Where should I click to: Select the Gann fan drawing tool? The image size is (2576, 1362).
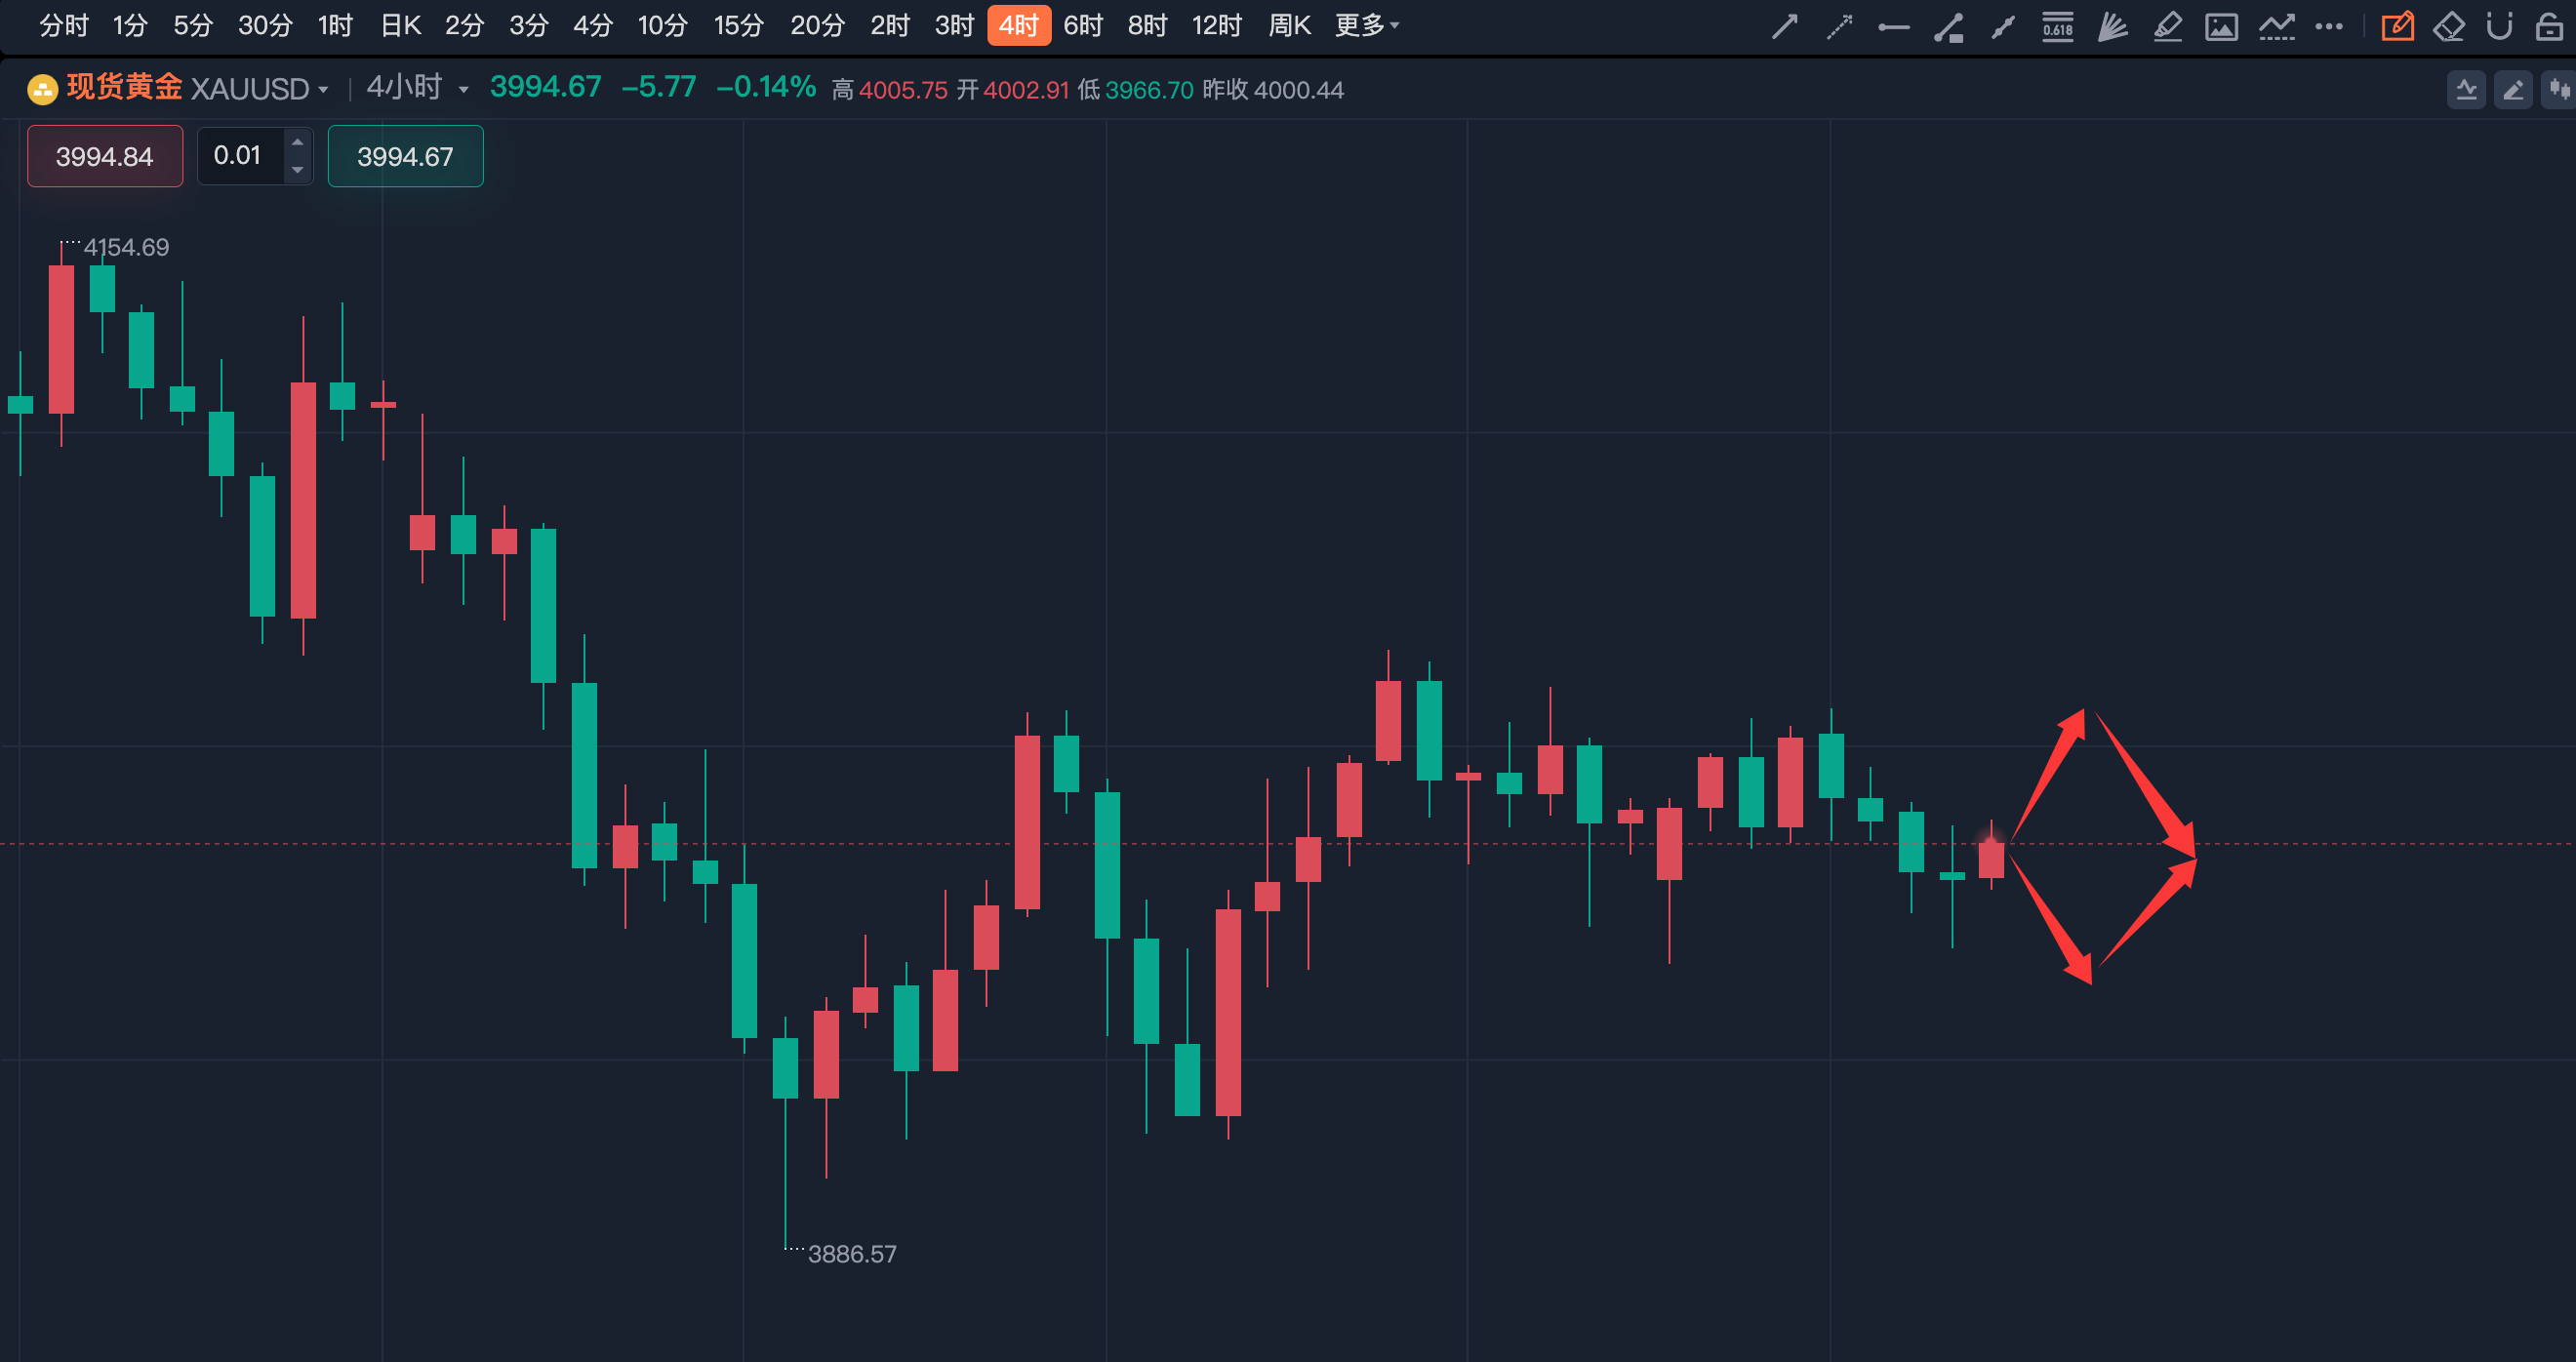point(2112,26)
